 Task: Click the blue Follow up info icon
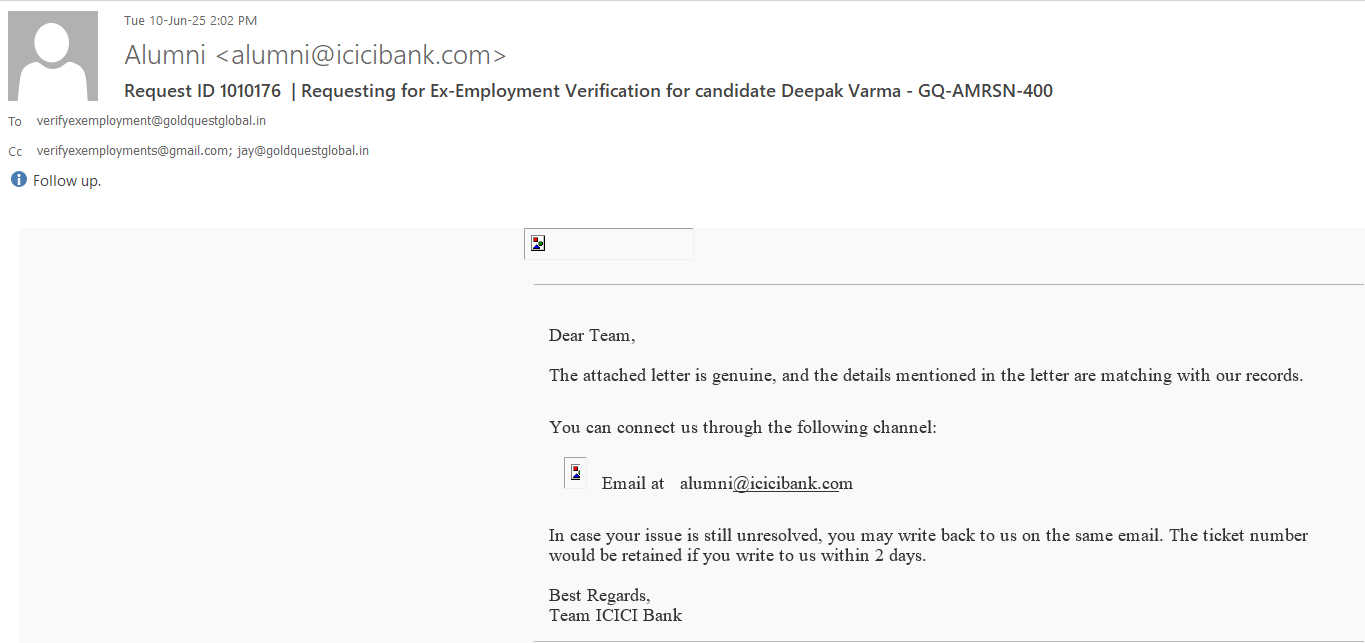(x=18, y=180)
